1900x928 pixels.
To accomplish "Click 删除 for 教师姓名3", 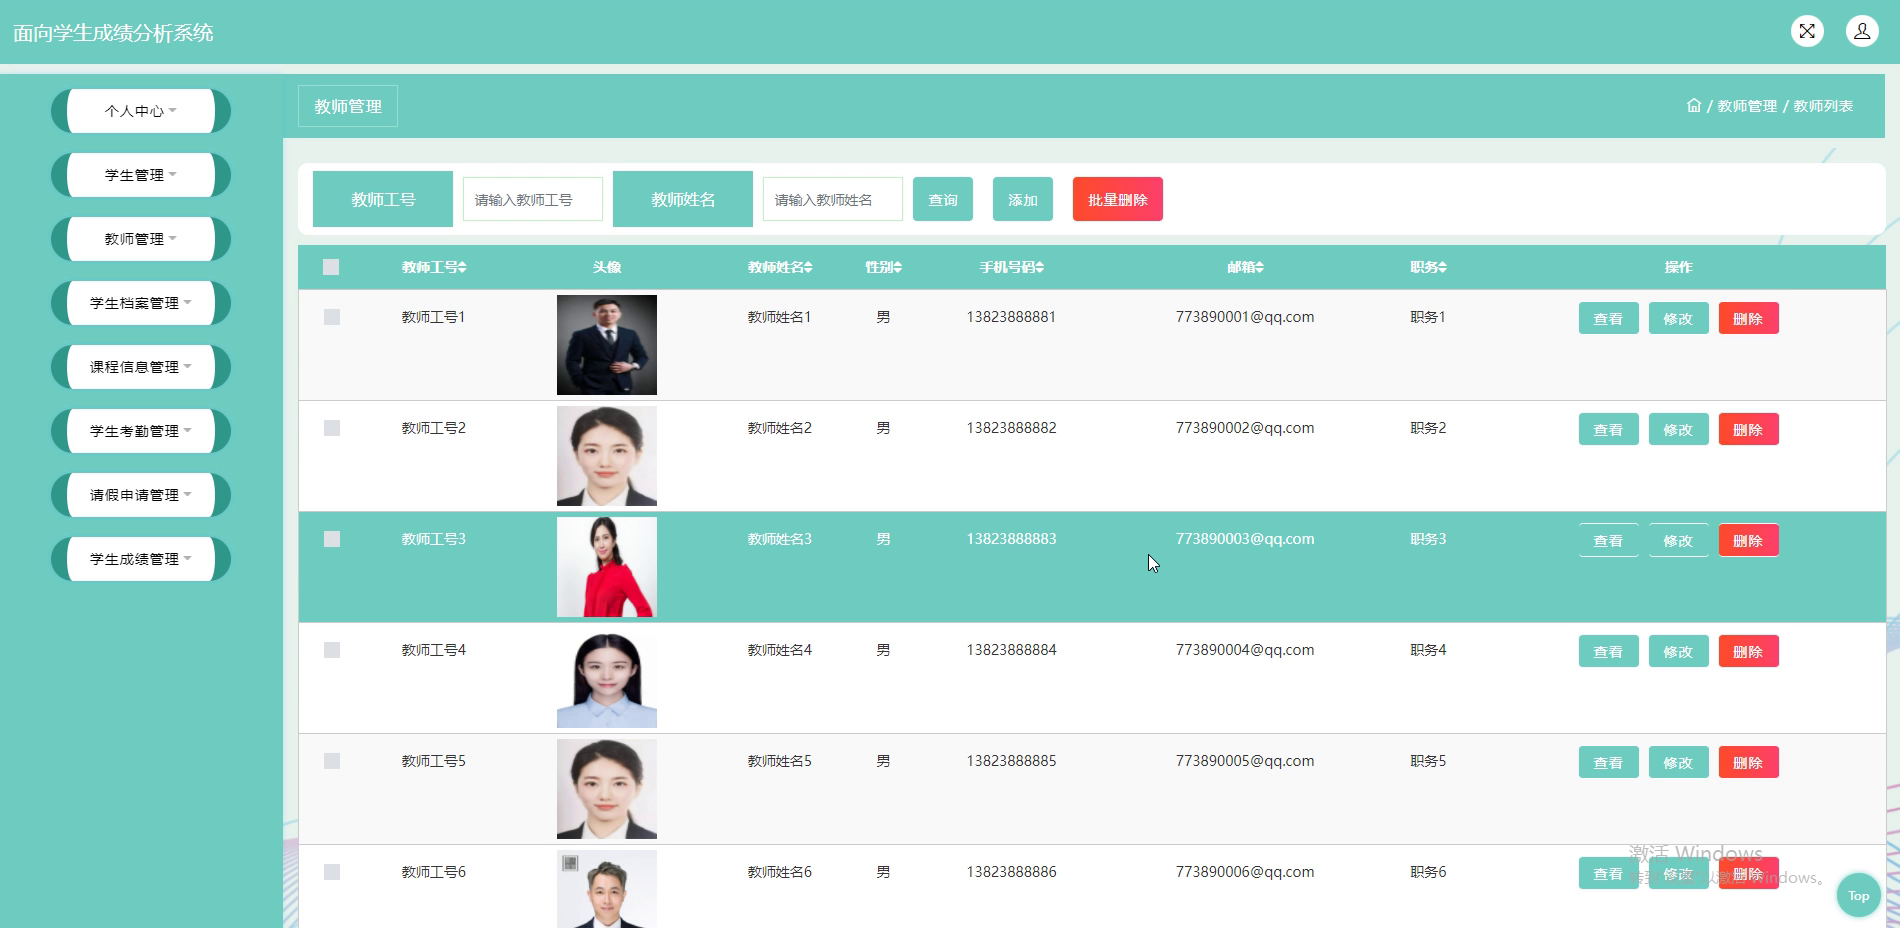I will click(x=1748, y=540).
